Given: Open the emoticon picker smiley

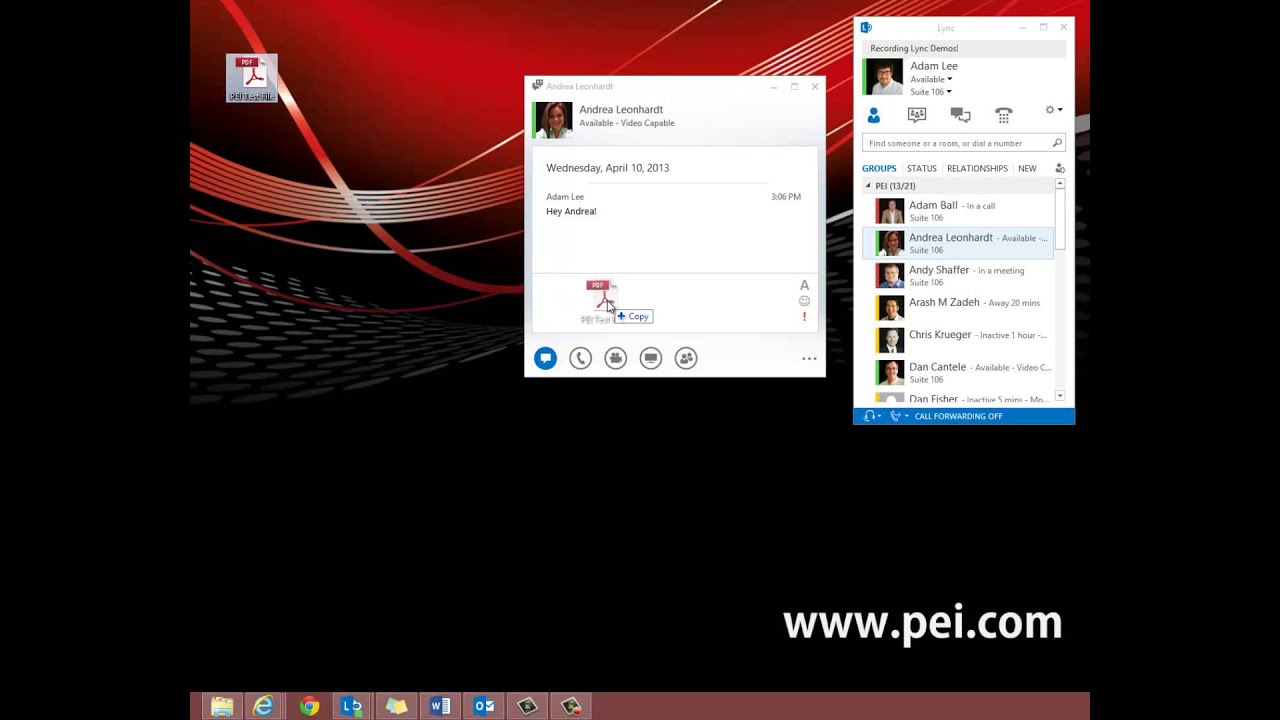Looking at the screenshot, I should coord(804,301).
